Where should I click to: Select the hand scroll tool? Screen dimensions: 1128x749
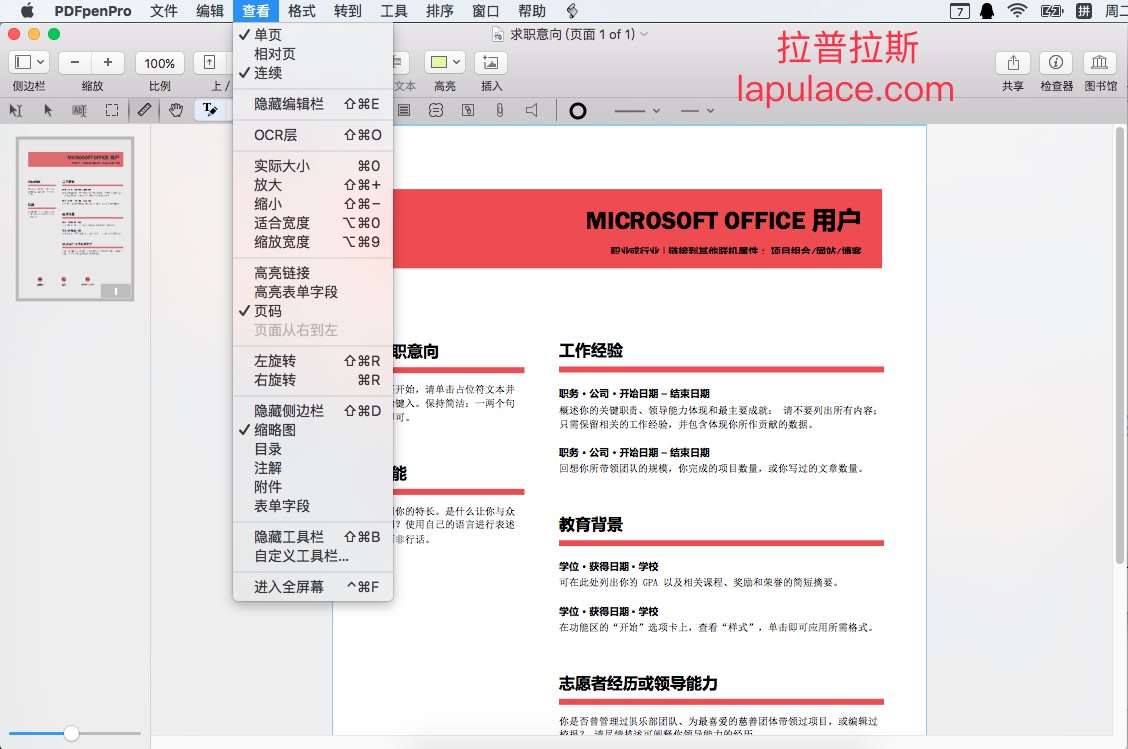(x=176, y=109)
